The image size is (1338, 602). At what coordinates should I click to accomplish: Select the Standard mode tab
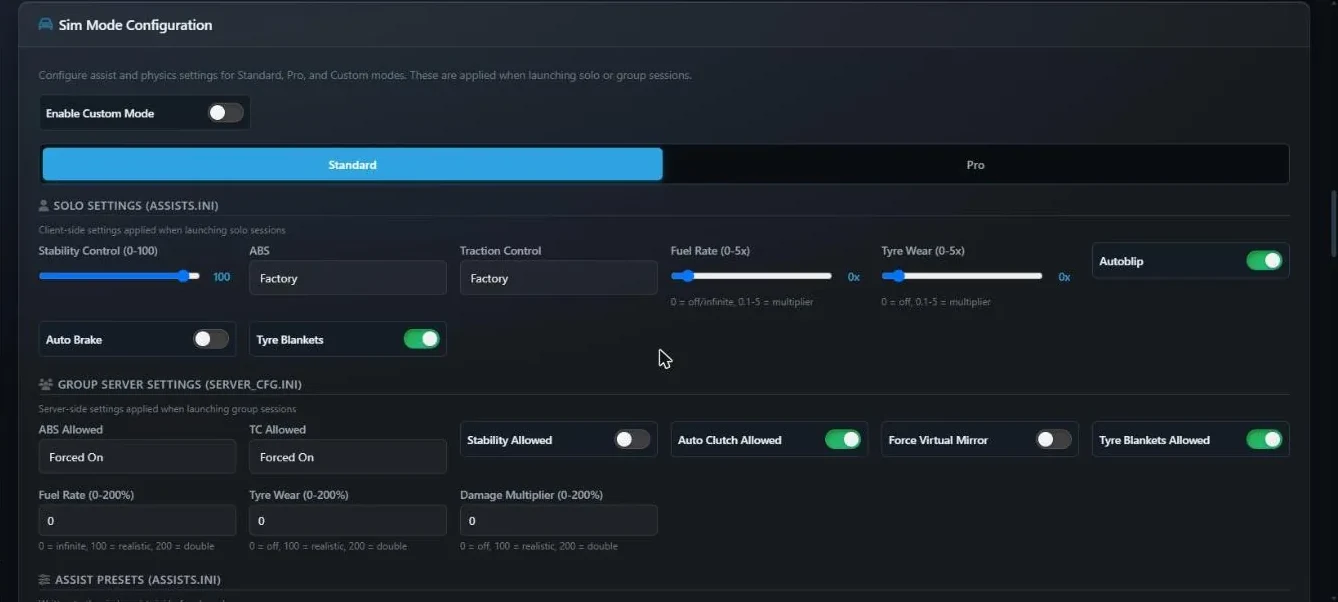[x=352, y=165]
